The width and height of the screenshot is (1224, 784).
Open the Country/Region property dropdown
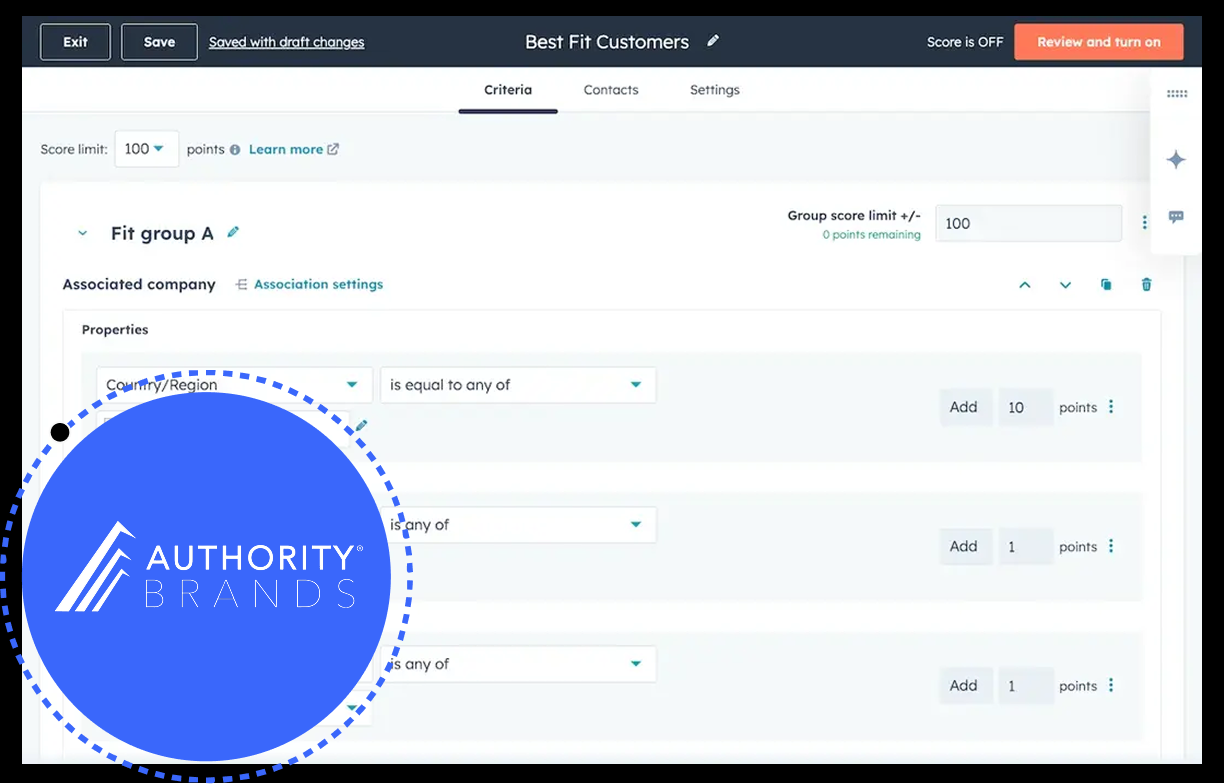(x=234, y=385)
